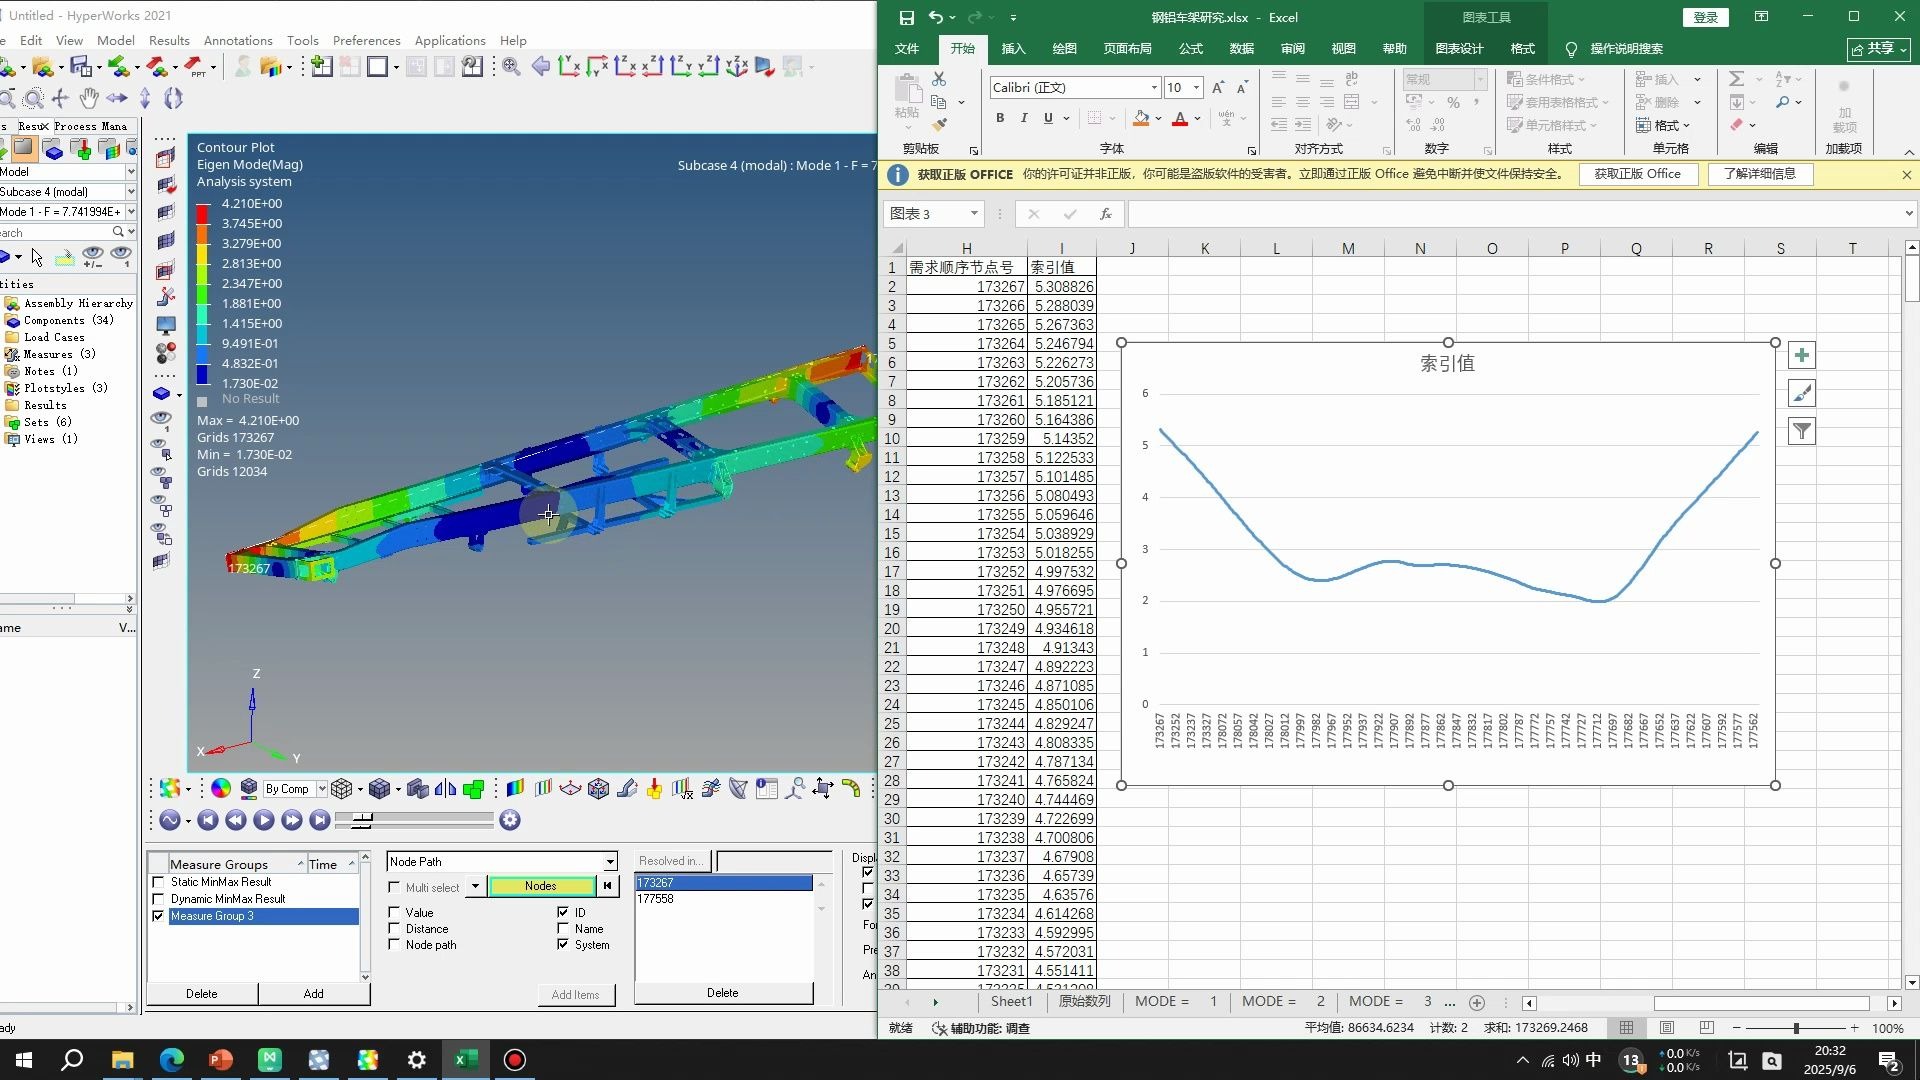Open the Calibri font name dropdown

coord(1154,88)
